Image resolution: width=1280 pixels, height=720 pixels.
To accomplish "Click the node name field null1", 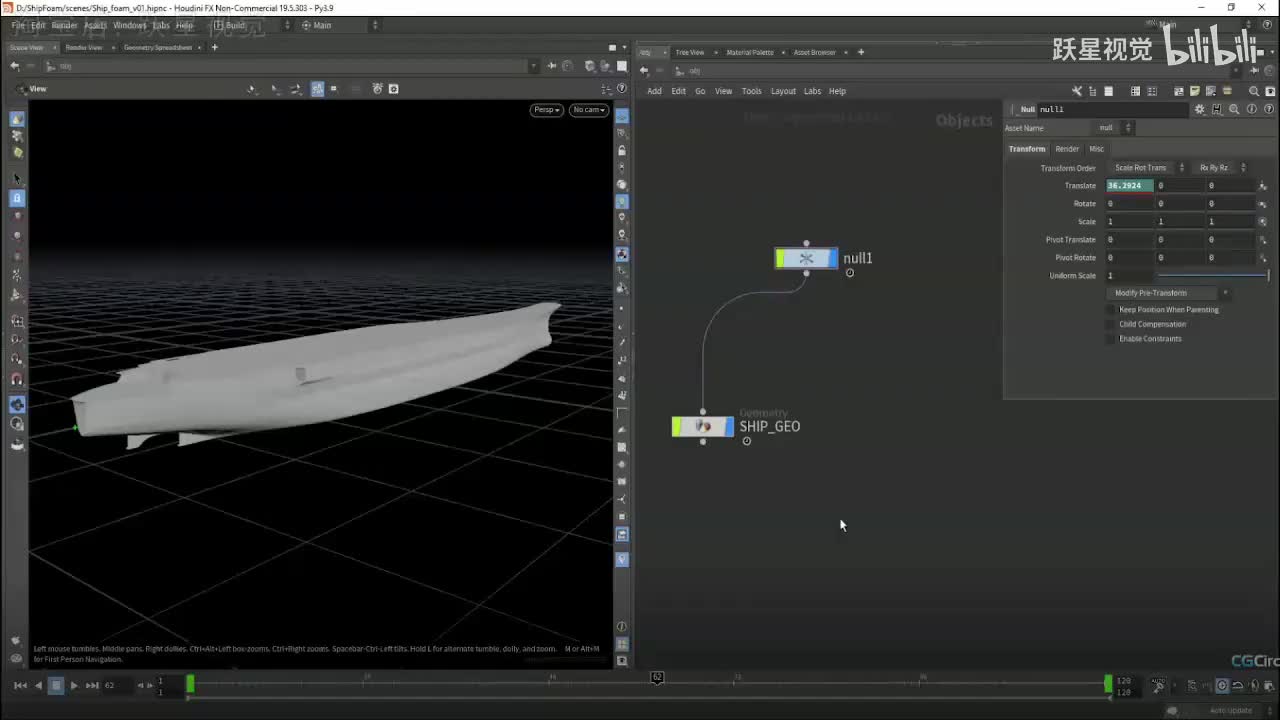I will (1112, 109).
